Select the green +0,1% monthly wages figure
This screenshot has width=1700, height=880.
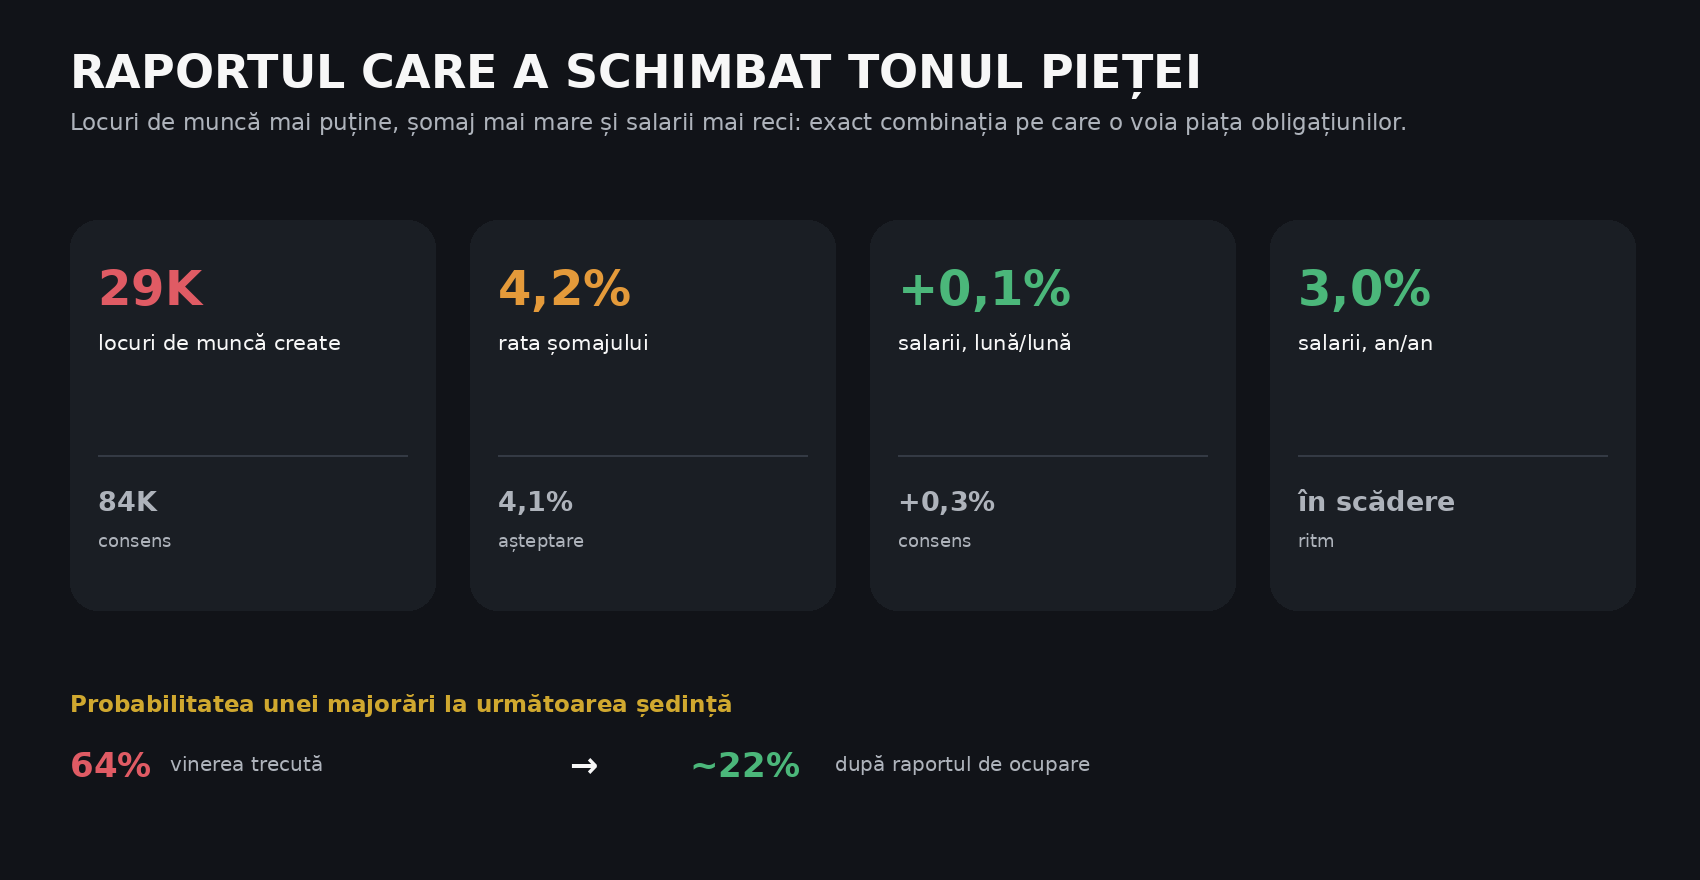point(985,290)
